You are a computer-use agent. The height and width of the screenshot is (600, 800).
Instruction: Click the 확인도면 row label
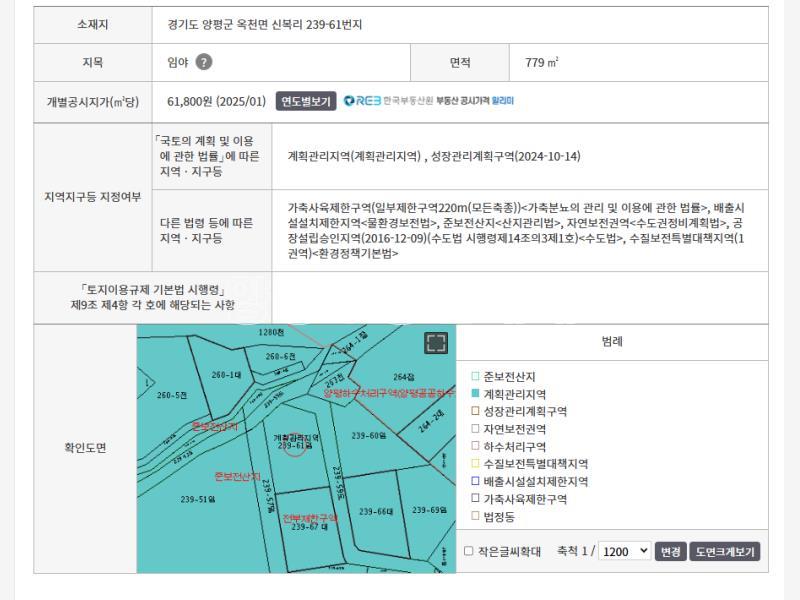tap(85, 448)
